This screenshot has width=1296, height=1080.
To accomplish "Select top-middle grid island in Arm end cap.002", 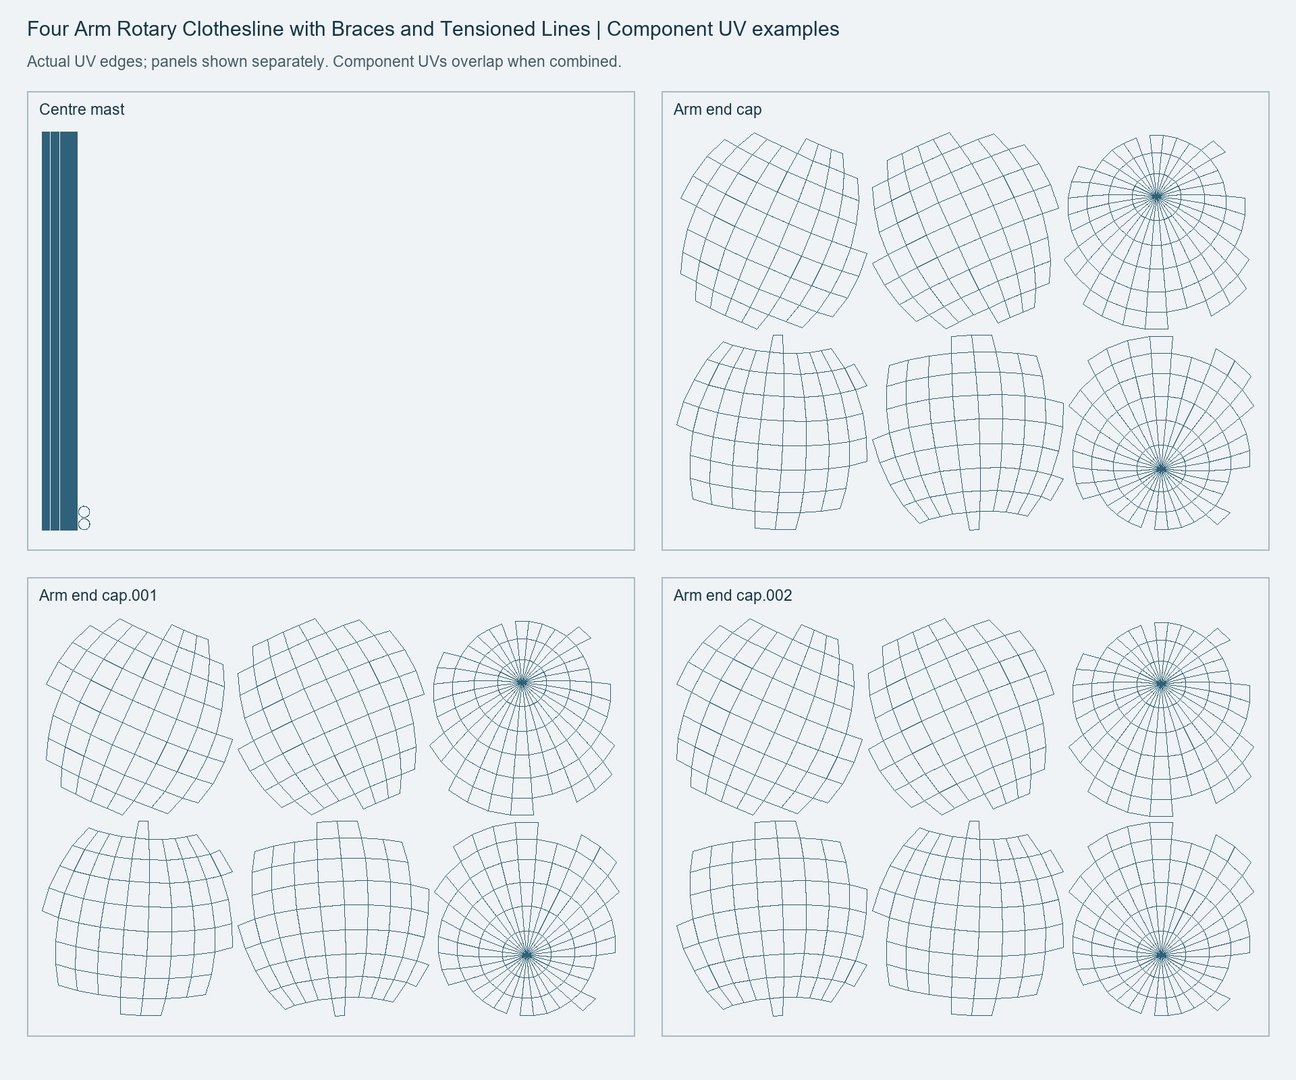I will pos(962,717).
